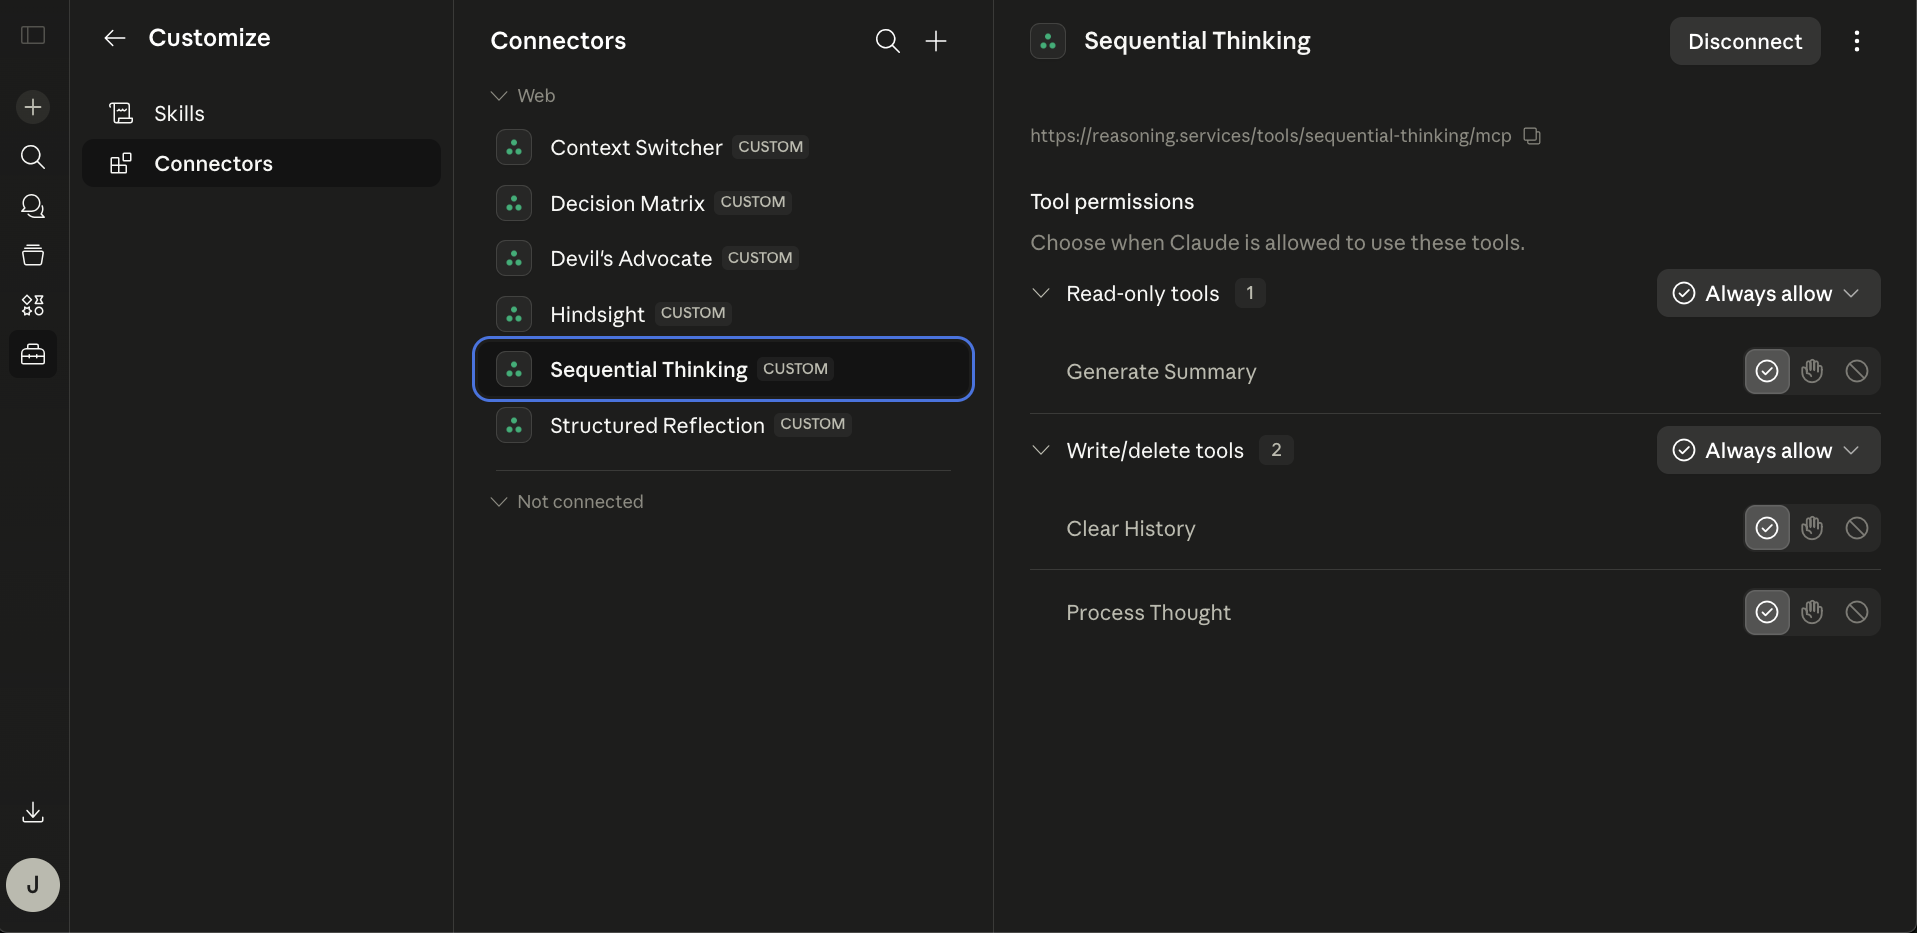The width and height of the screenshot is (1917, 933).
Task: Open the apps grid icon in sidebar
Action: coord(33,305)
